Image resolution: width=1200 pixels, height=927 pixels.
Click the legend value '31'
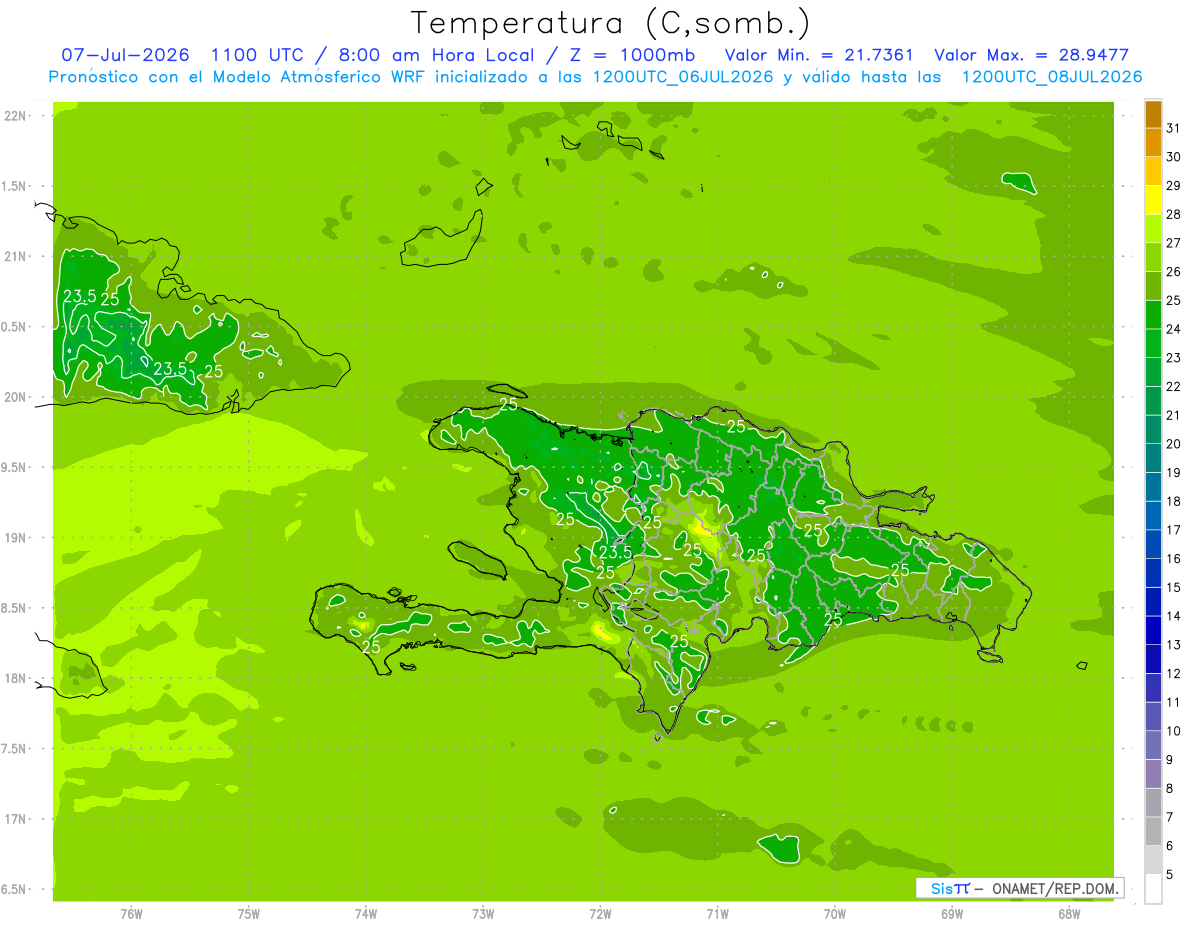tap(1174, 128)
